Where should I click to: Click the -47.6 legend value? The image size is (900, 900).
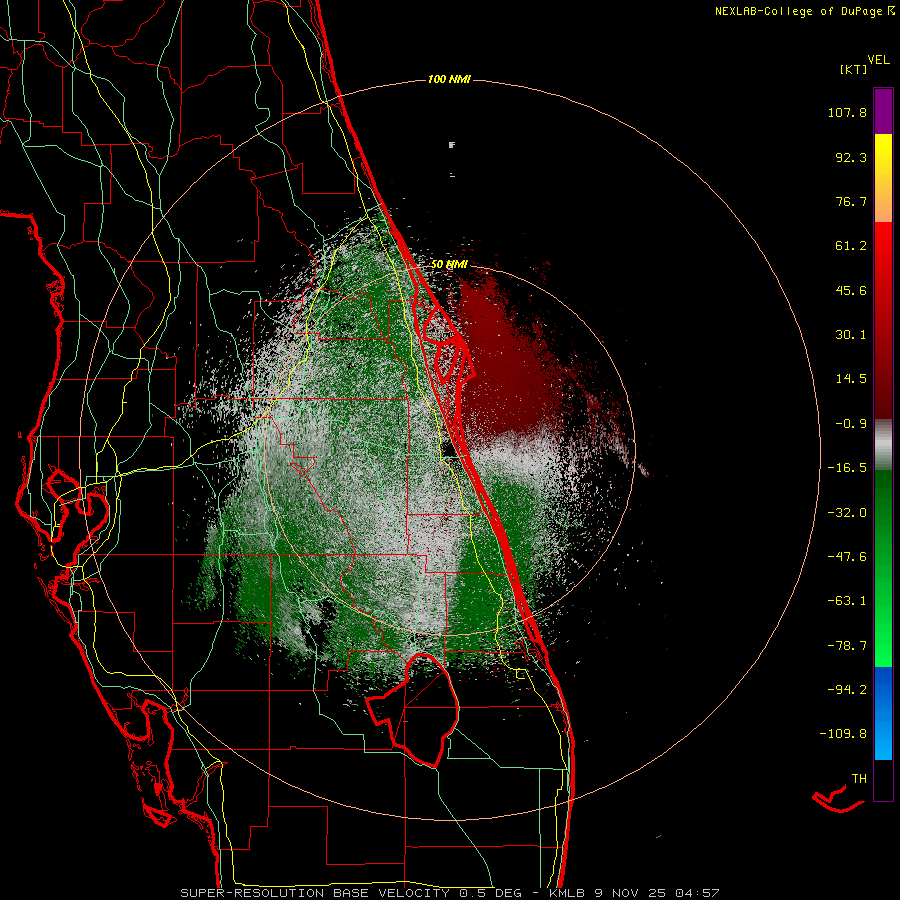847,557
